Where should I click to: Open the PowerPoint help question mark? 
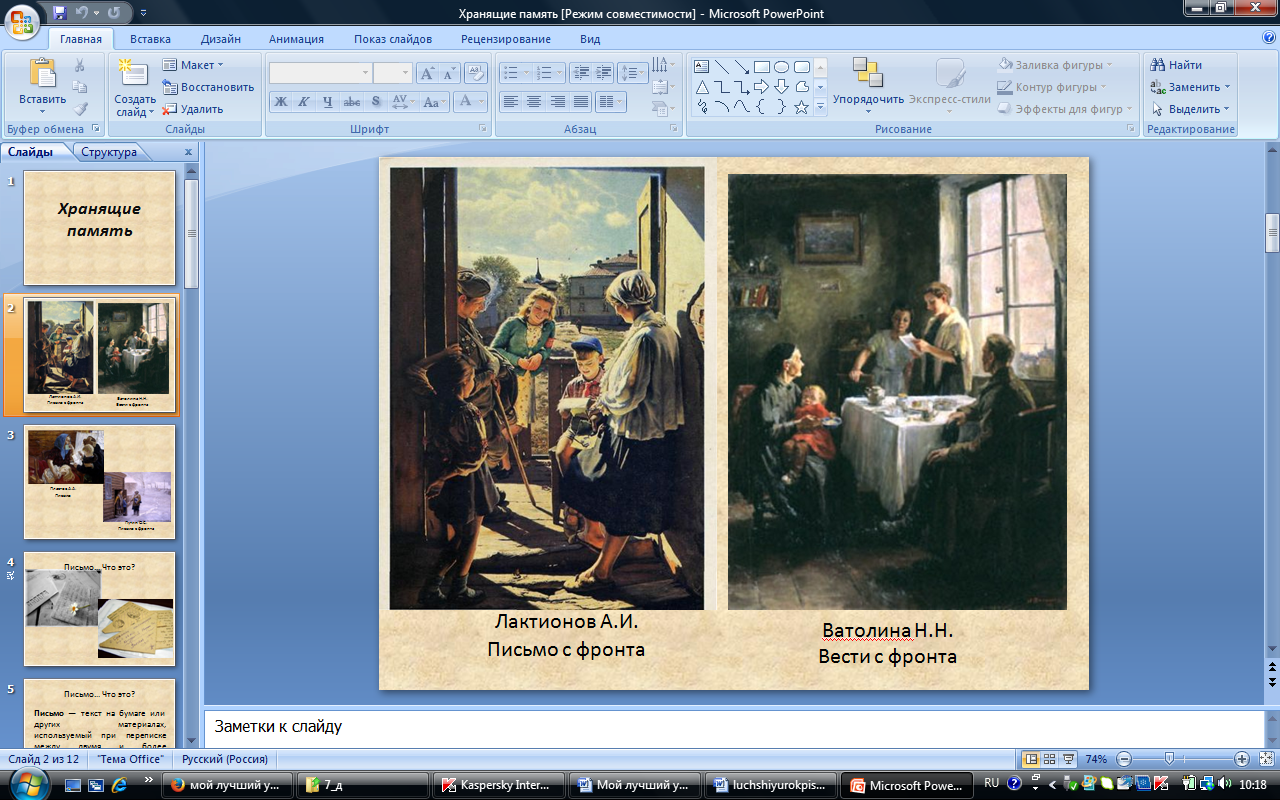[1269, 38]
